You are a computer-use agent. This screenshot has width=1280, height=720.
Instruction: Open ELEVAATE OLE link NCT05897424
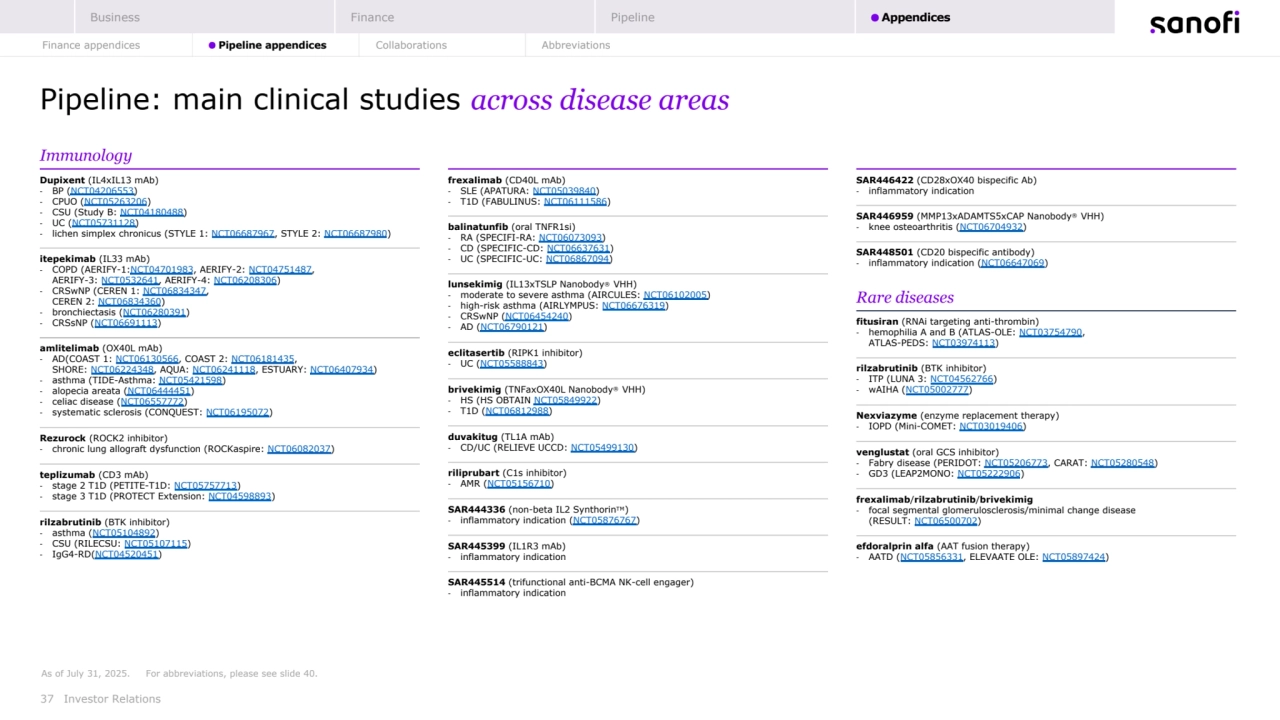1074,557
